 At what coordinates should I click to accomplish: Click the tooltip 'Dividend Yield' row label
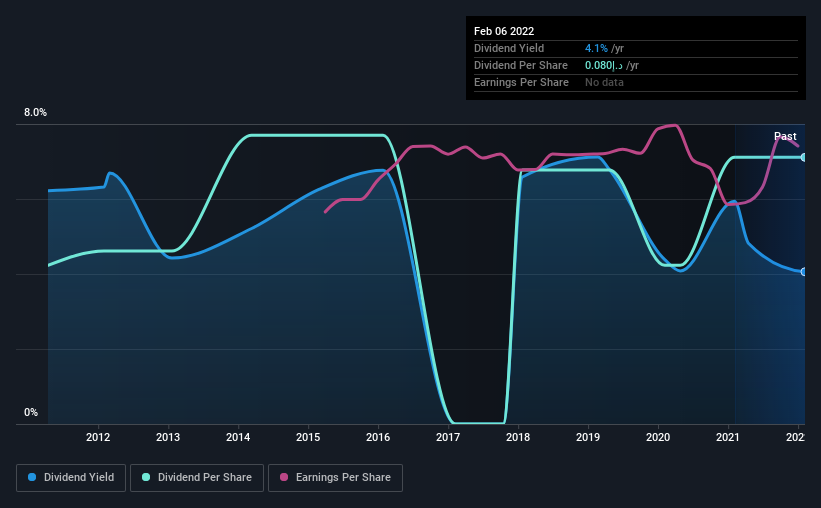tap(509, 48)
